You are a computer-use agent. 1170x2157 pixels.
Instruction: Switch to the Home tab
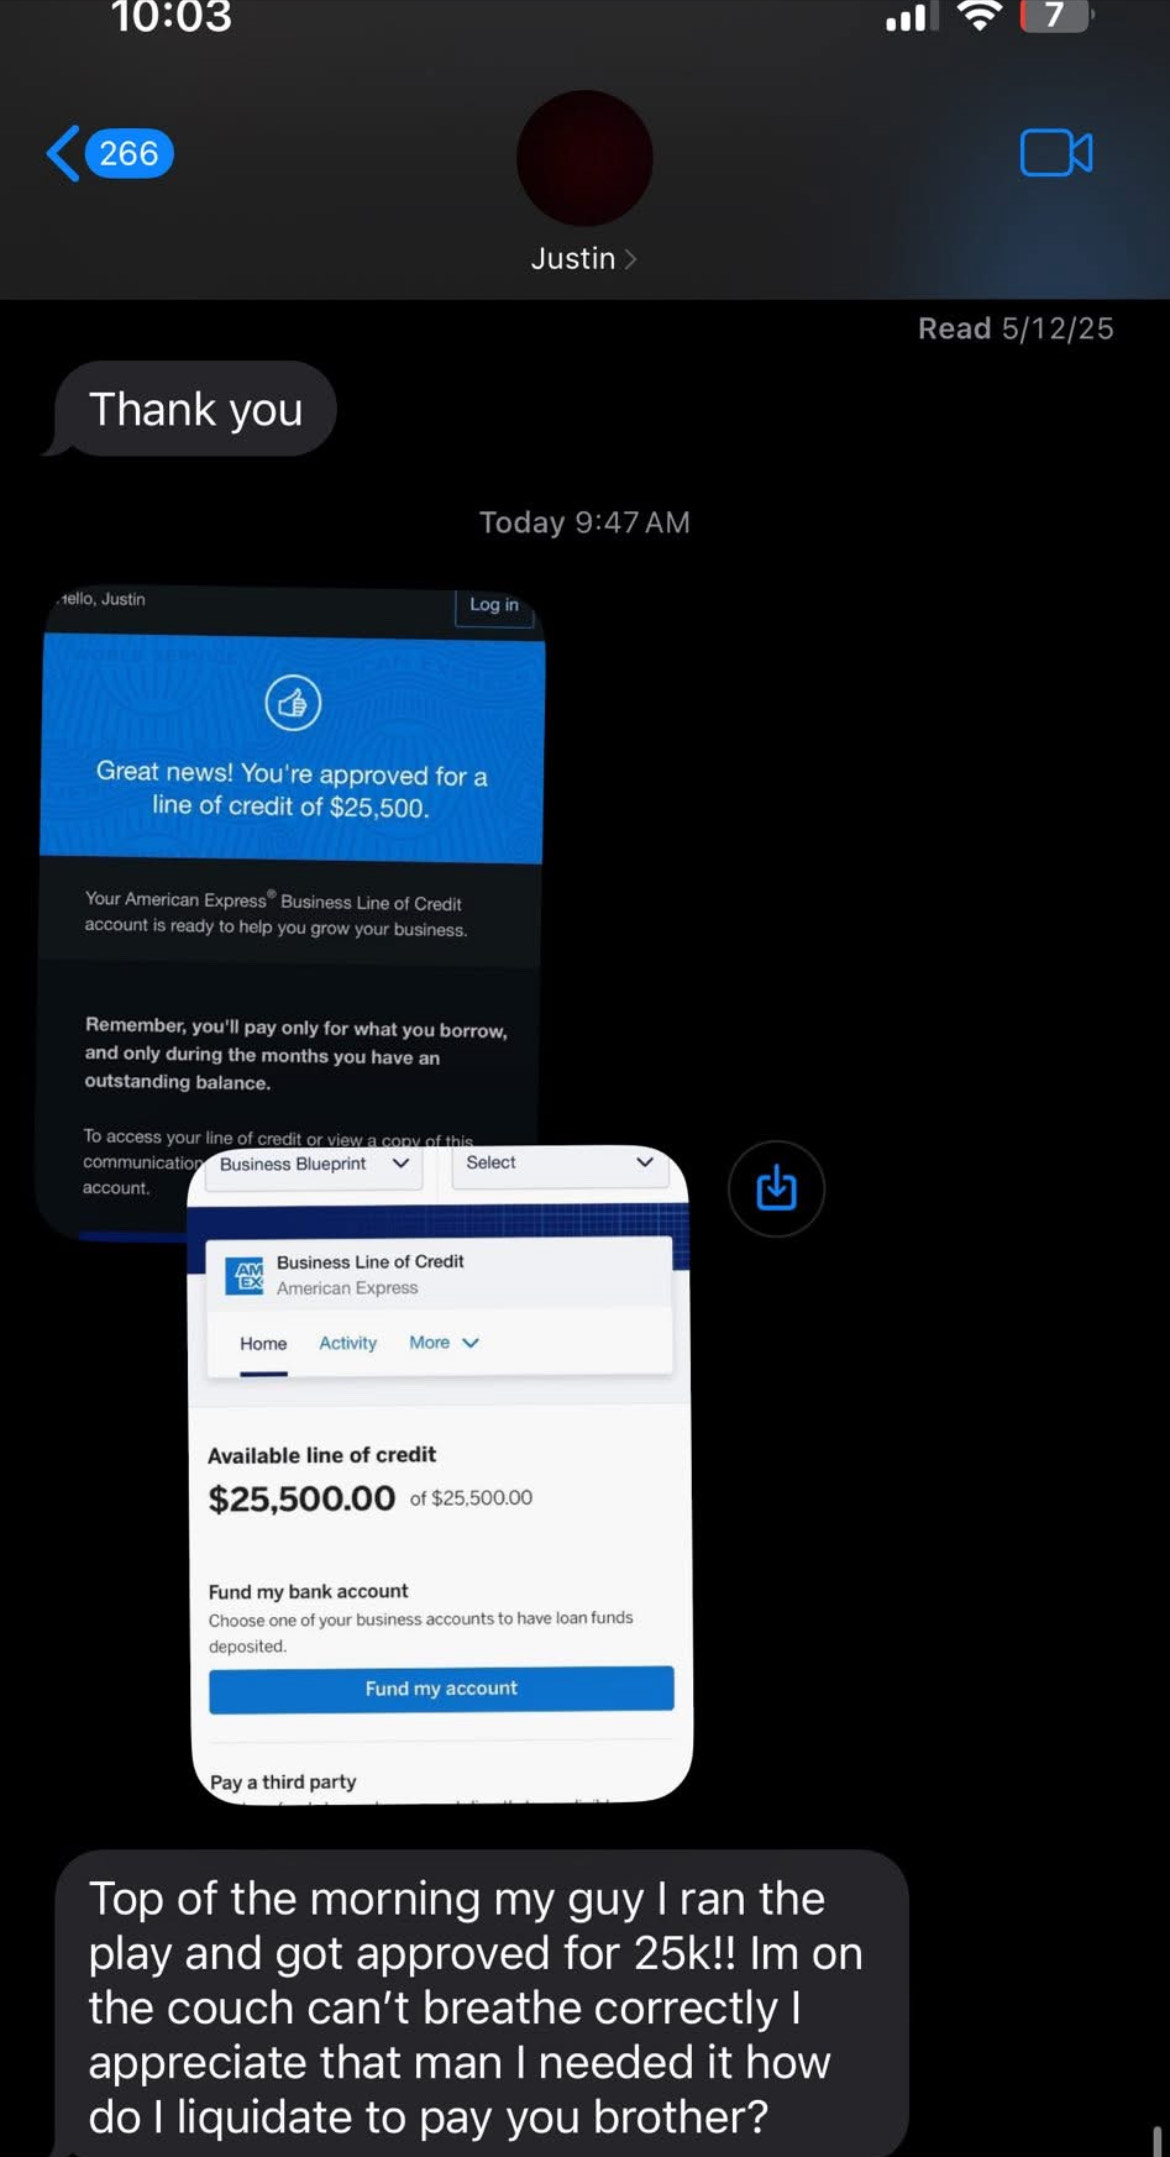pyautogui.click(x=263, y=1344)
